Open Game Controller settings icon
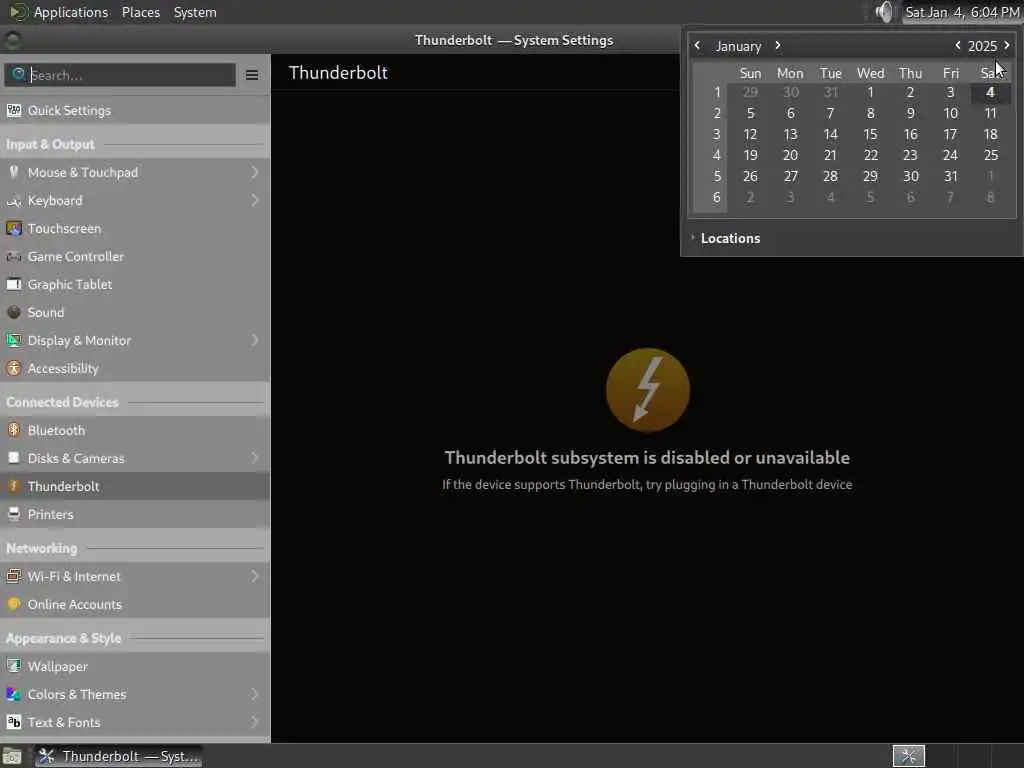The width and height of the screenshot is (1024, 768). point(14,257)
